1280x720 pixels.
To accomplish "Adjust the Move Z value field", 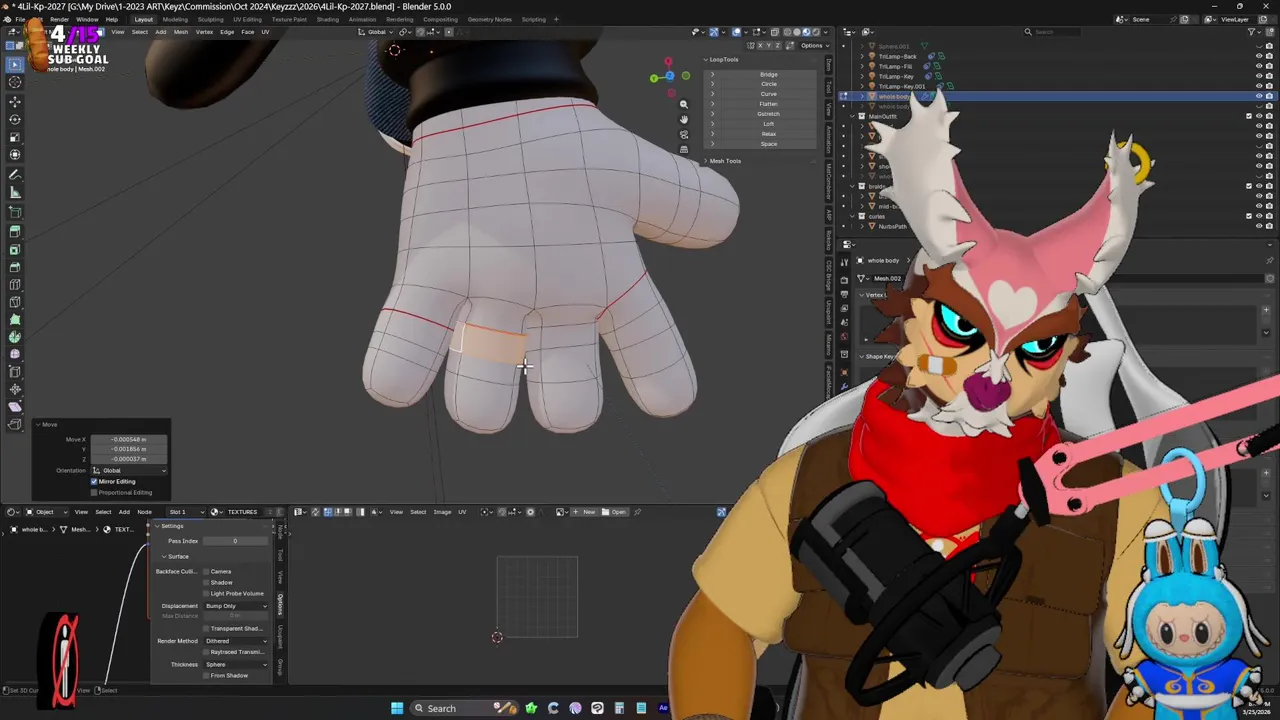I will pos(128,459).
